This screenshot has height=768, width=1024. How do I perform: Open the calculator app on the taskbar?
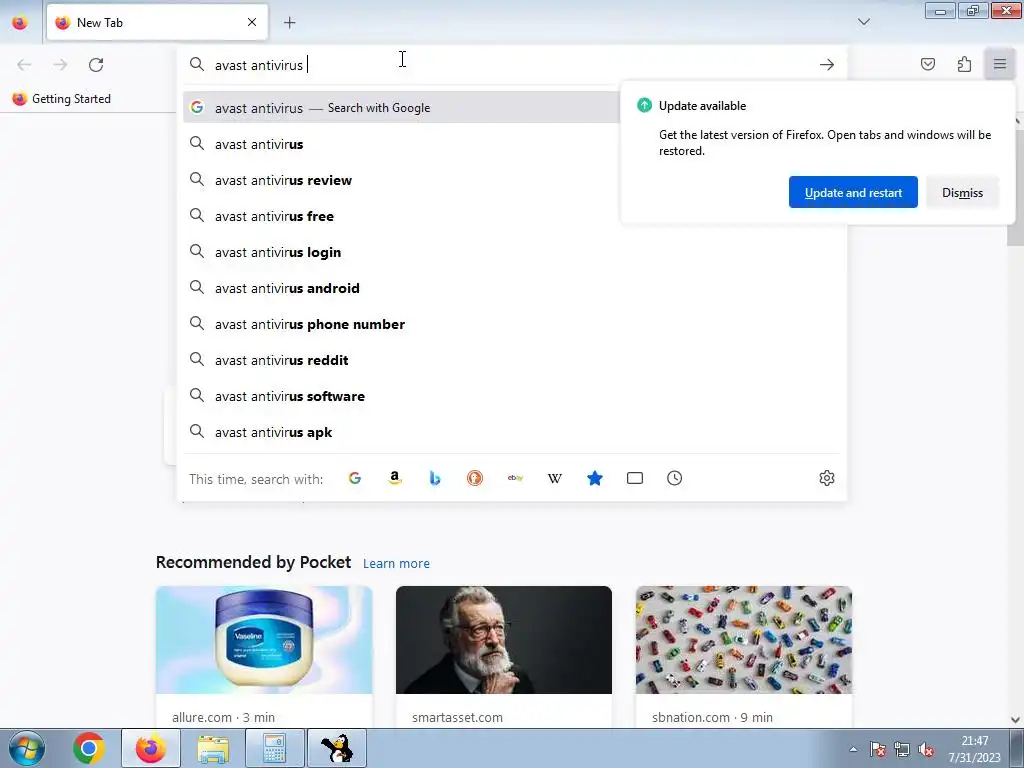[274, 748]
